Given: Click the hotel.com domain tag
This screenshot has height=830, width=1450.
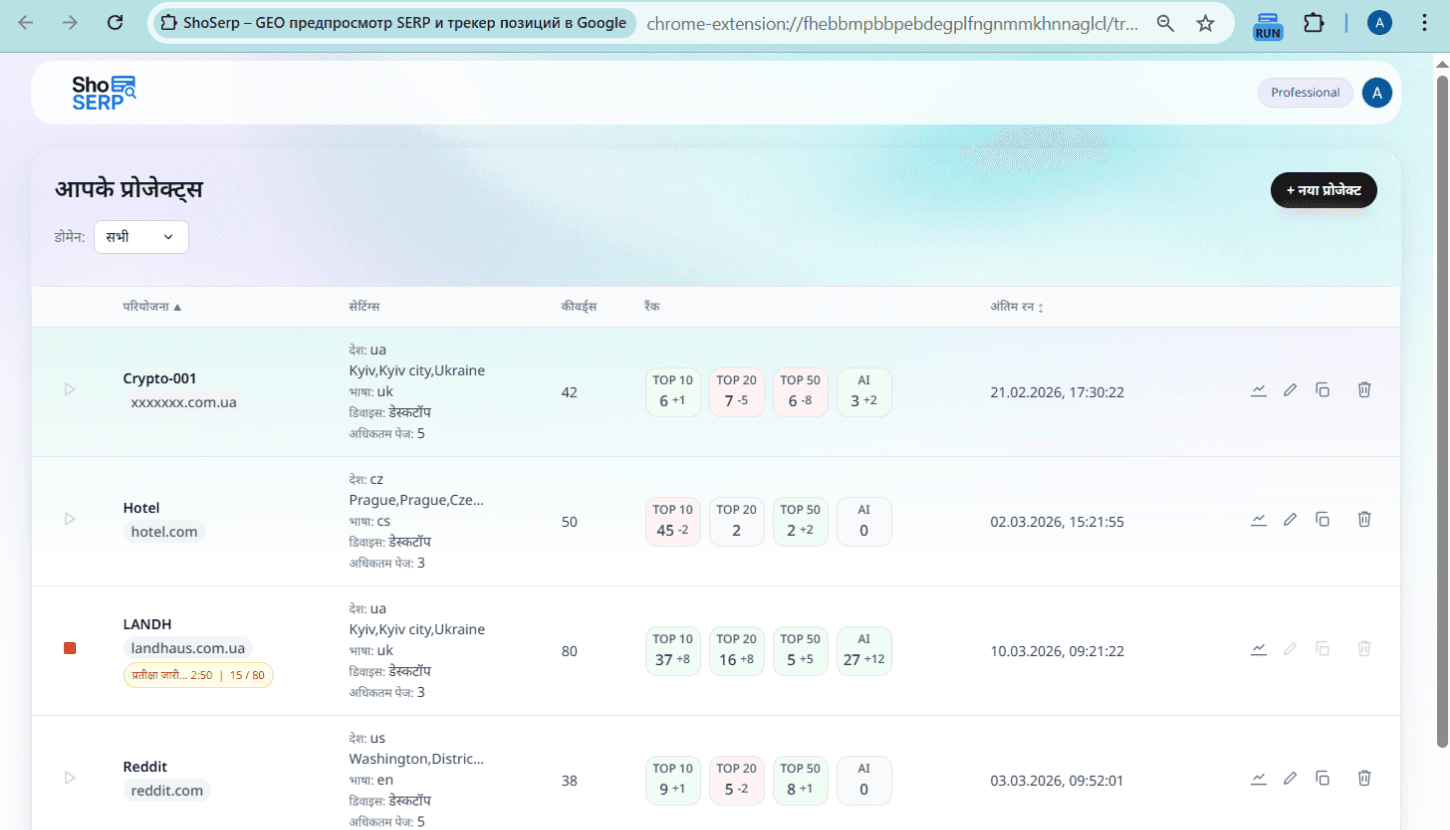Looking at the screenshot, I should point(164,532).
